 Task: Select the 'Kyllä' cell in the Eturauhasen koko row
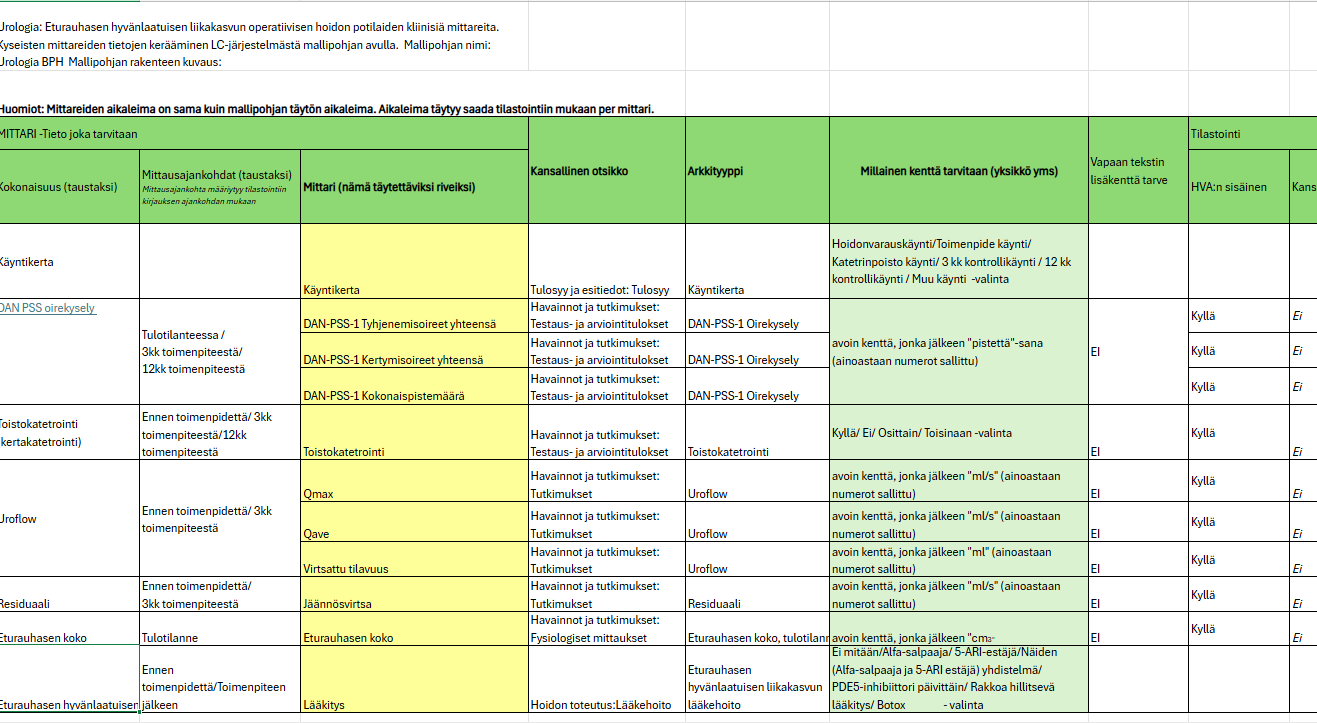click(x=1238, y=629)
